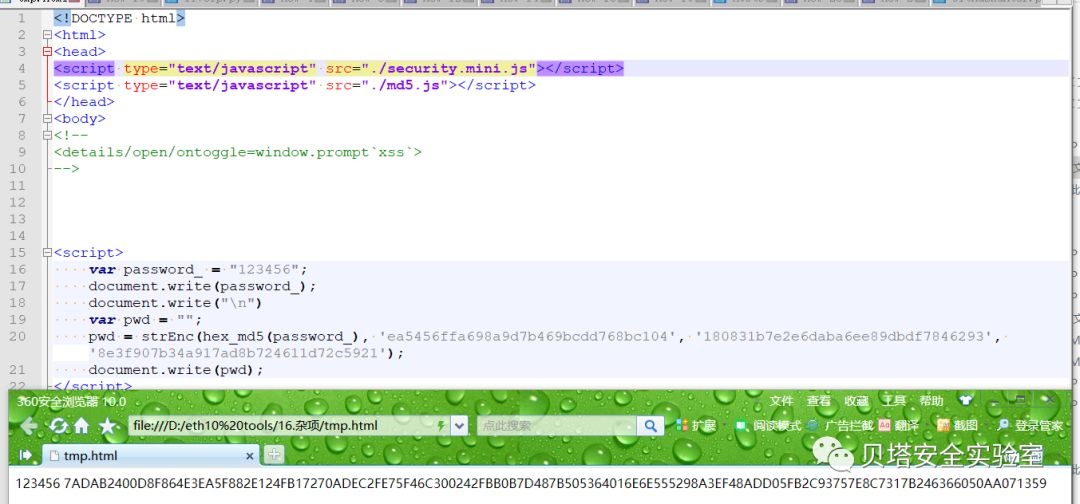
Task: Toggle the sidebar arrow left of tabs
Action: click(x=26, y=454)
